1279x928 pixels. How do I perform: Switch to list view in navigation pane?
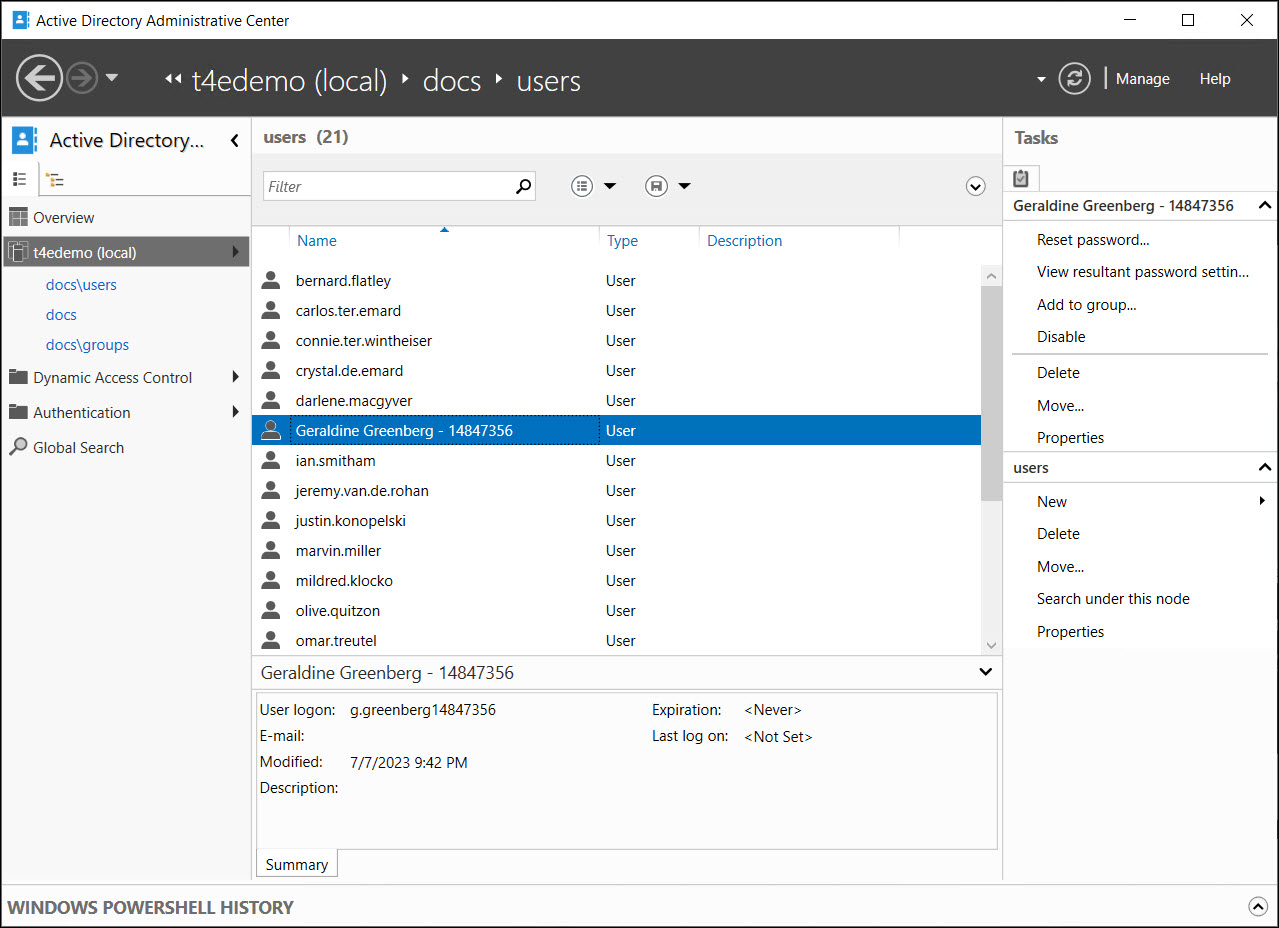tap(19, 179)
